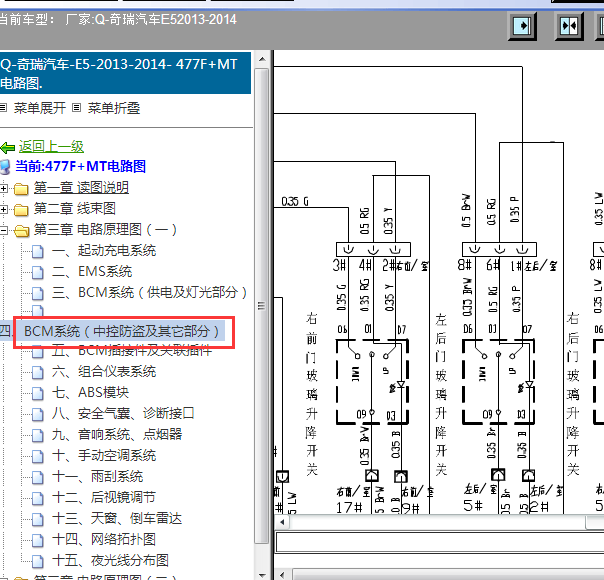This screenshot has width=604, height=580.
Task: Open 三、BCM系统（供电及灯光部分） diagram
Action: click(x=149, y=293)
